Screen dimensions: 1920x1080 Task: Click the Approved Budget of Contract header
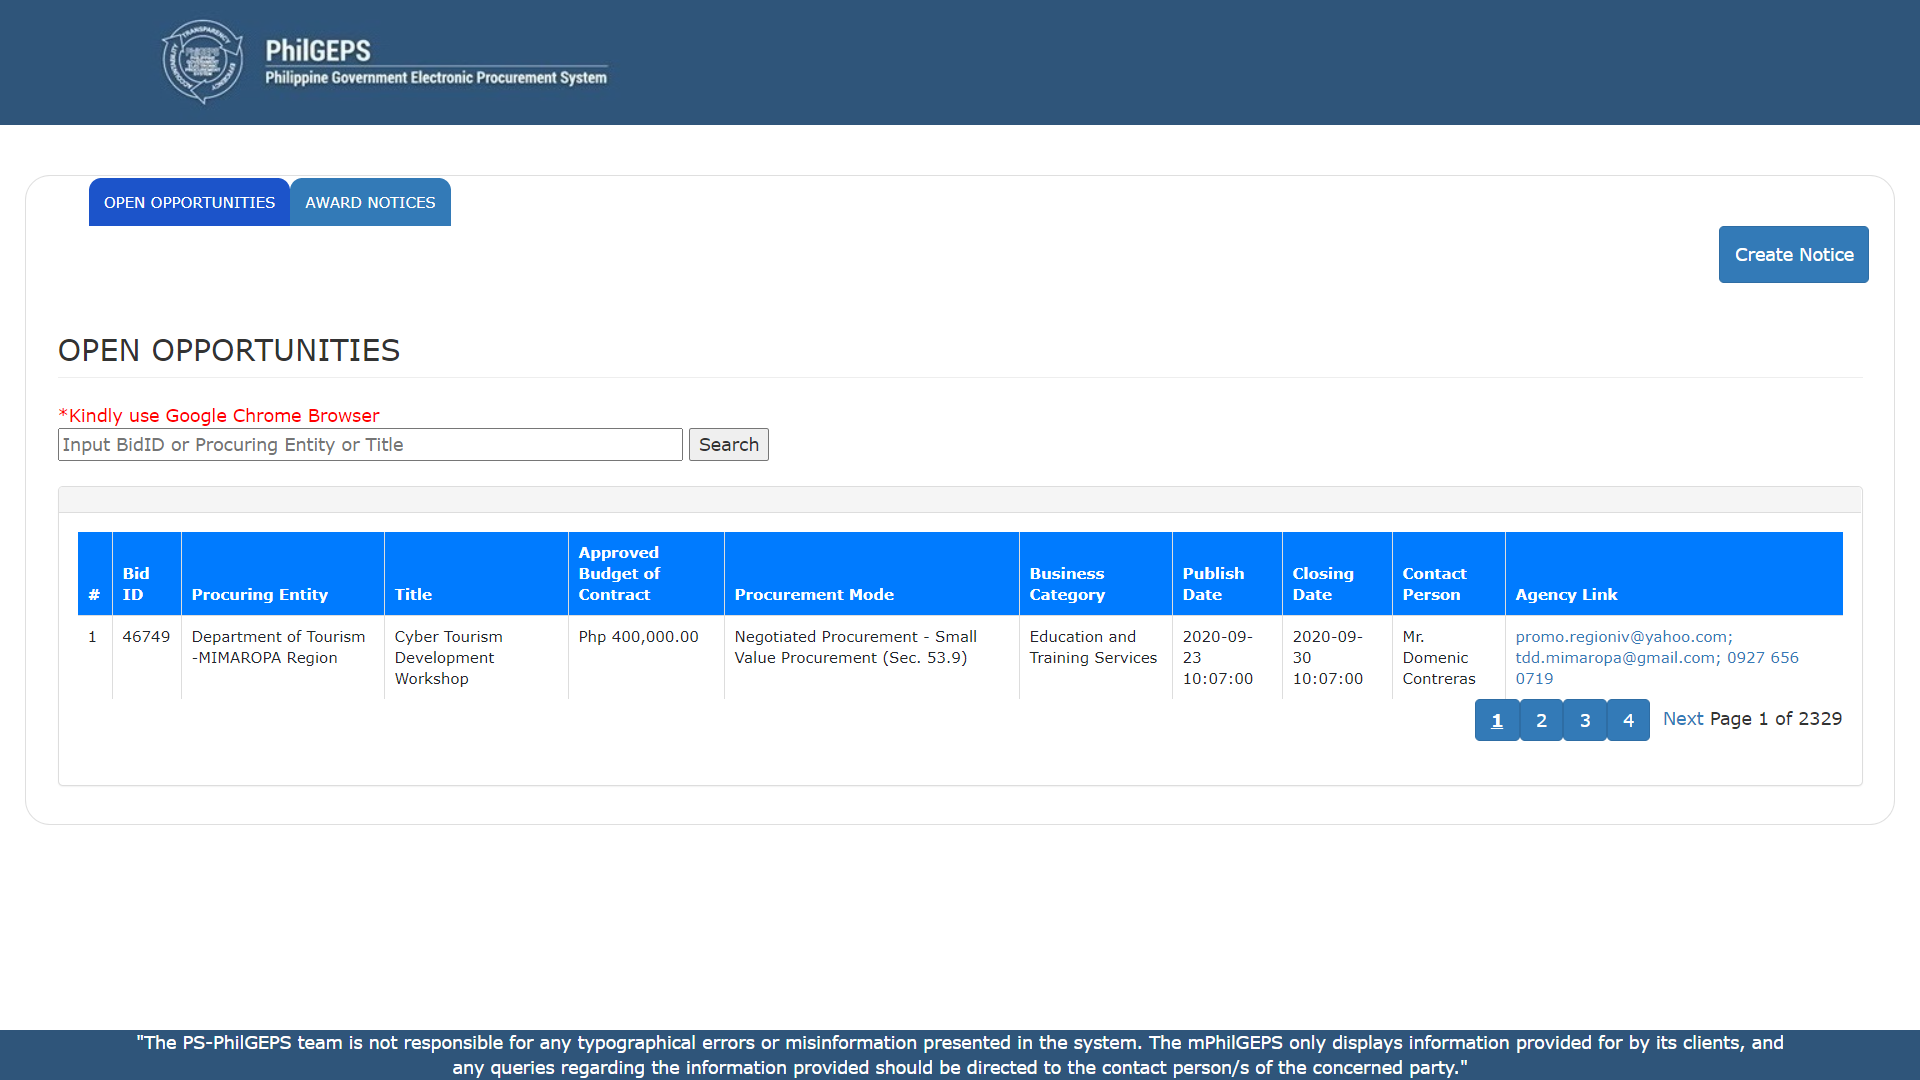click(x=646, y=573)
